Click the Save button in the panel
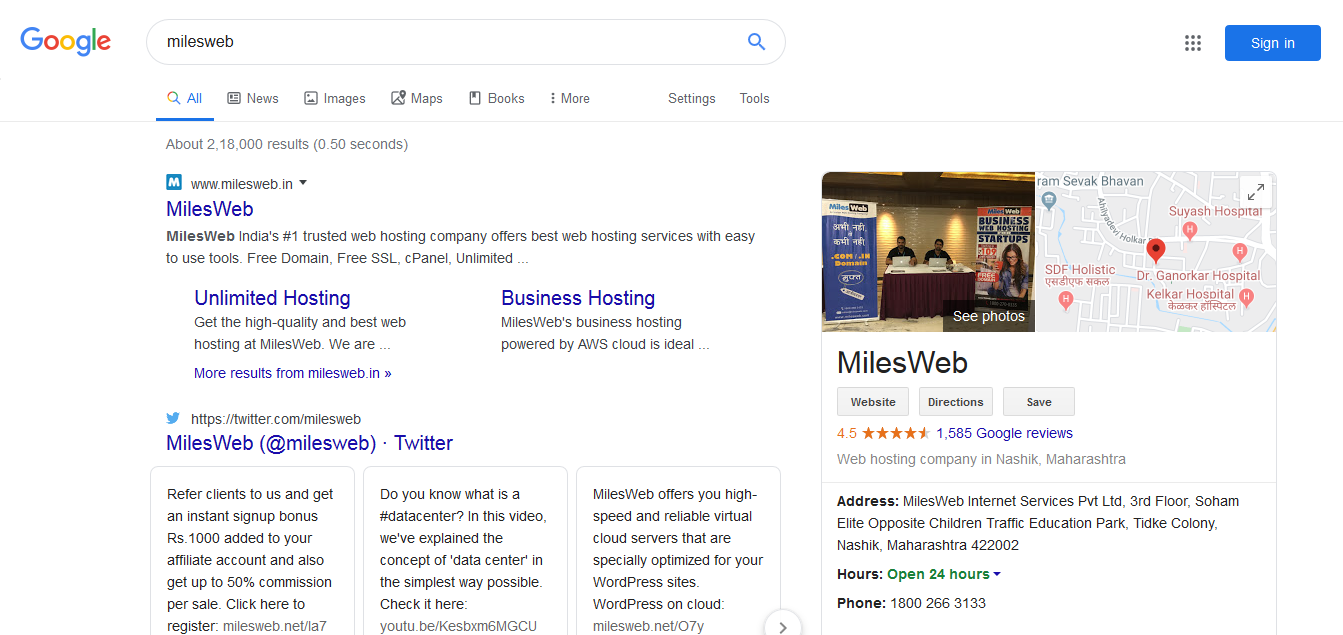The height and width of the screenshot is (635, 1343). click(1039, 402)
